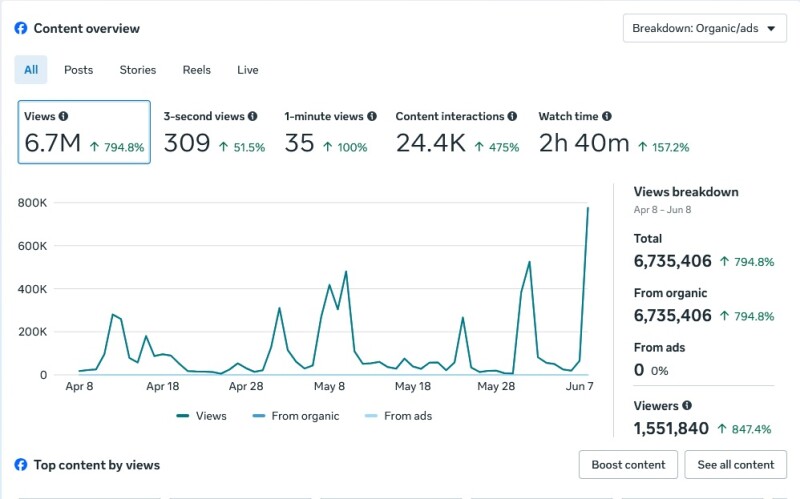
Task: Select the Content interactions metric card
Action: (x=457, y=132)
